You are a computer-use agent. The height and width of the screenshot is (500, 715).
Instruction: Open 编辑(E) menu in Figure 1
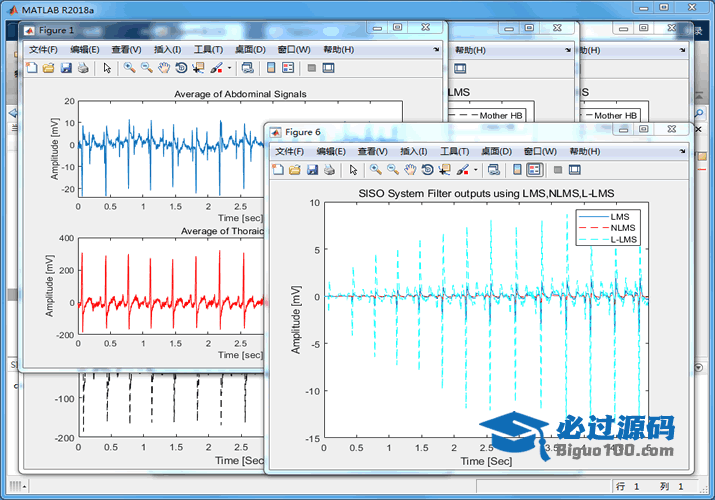[85, 50]
